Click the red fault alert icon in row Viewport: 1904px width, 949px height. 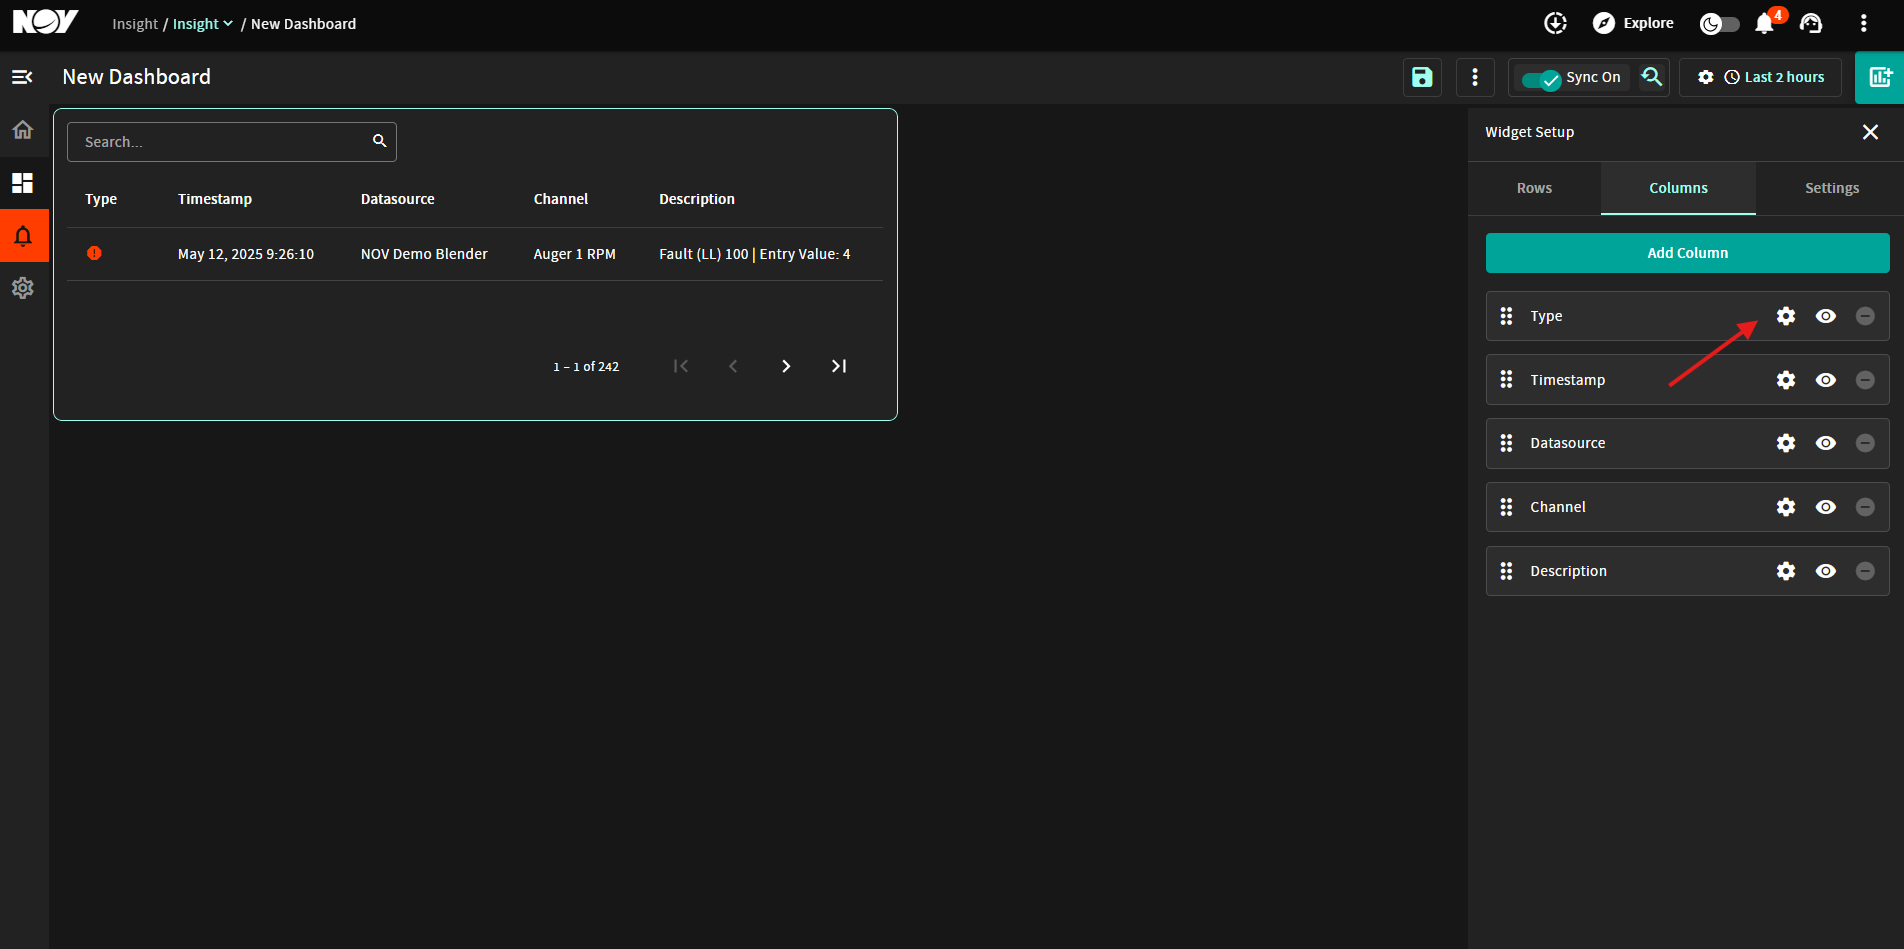[94, 253]
